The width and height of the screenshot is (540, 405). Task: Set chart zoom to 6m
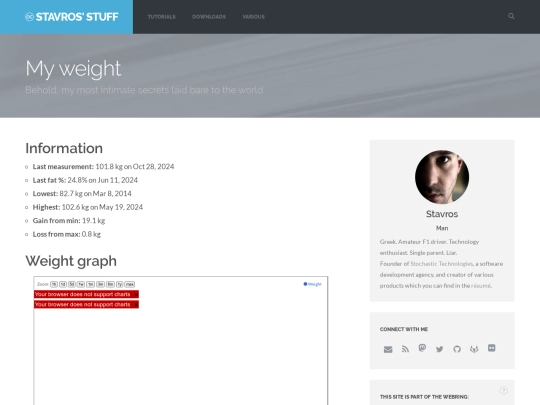110,284
